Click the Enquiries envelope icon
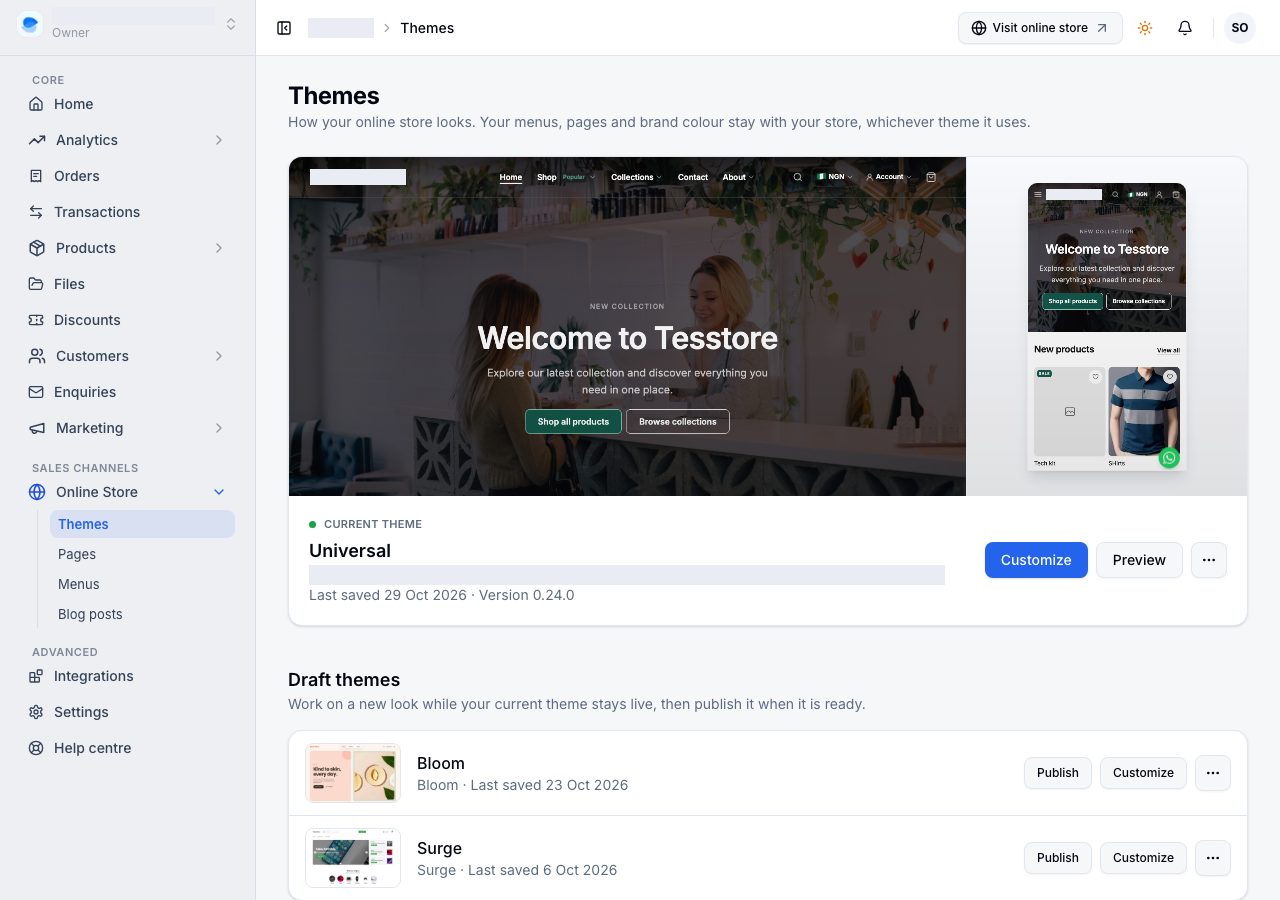1280x900 pixels. [x=36, y=392]
